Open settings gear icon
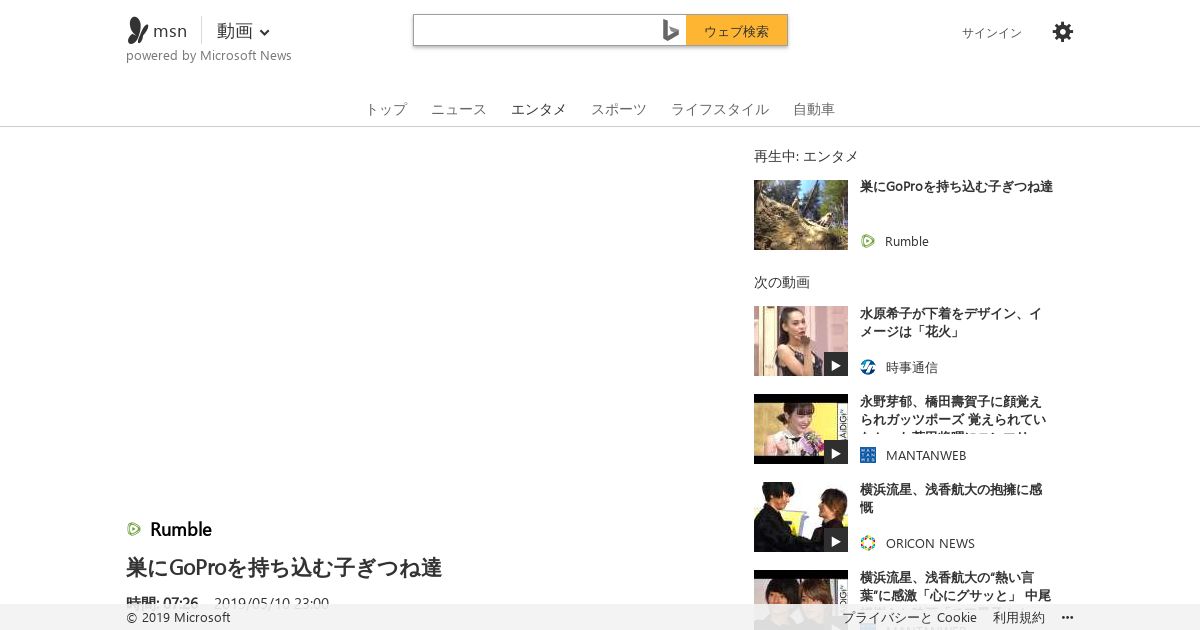The width and height of the screenshot is (1200, 630). [1063, 32]
